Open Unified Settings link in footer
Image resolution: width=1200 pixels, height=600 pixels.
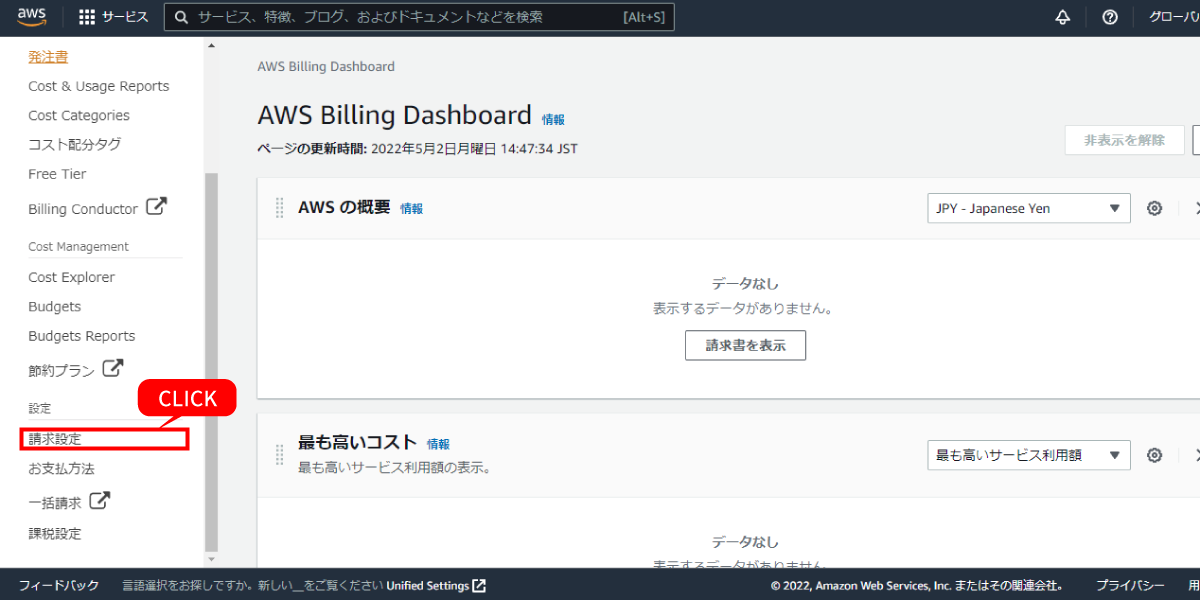point(428,585)
